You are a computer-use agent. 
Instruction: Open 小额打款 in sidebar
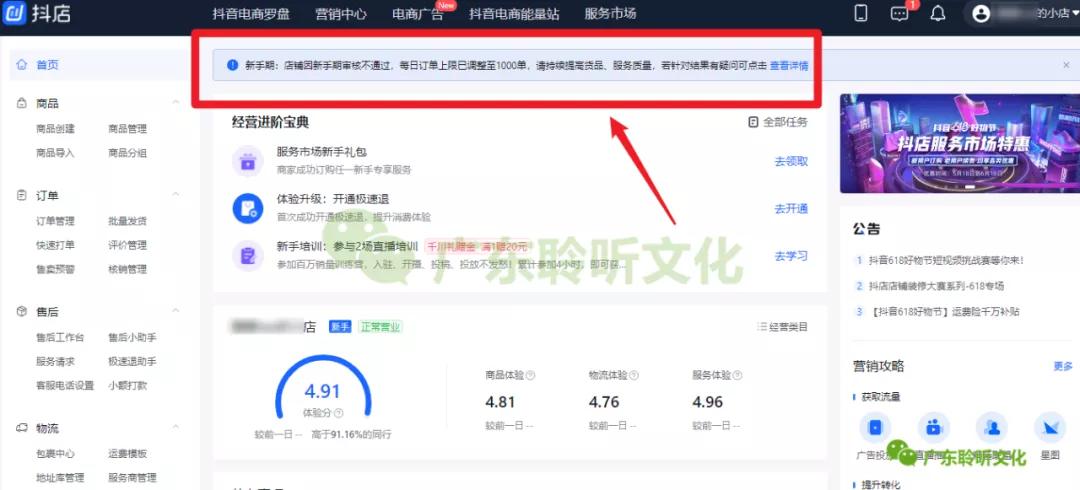127,385
